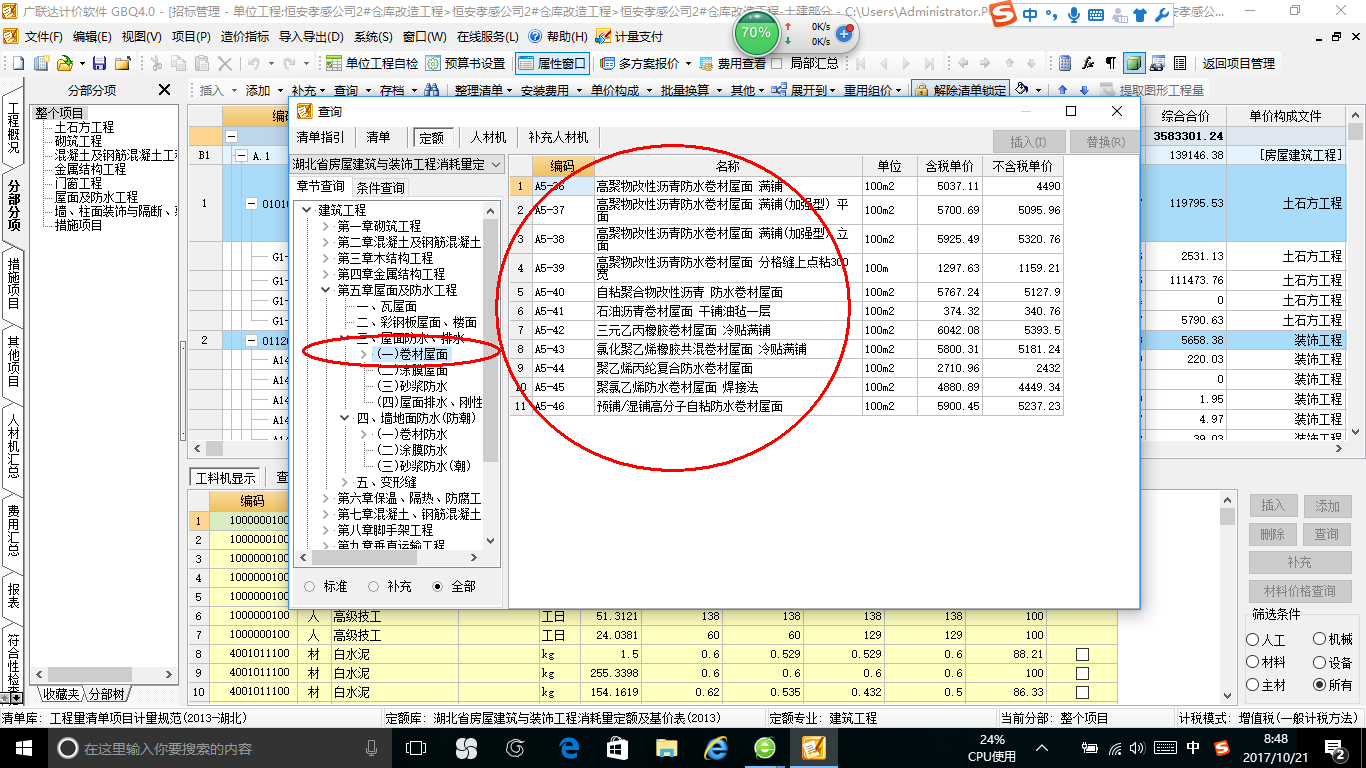The width and height of the screenshot is (1366, 768).
Task: Click the New file icon in toolbar
Action: click(x=19, y=63)
